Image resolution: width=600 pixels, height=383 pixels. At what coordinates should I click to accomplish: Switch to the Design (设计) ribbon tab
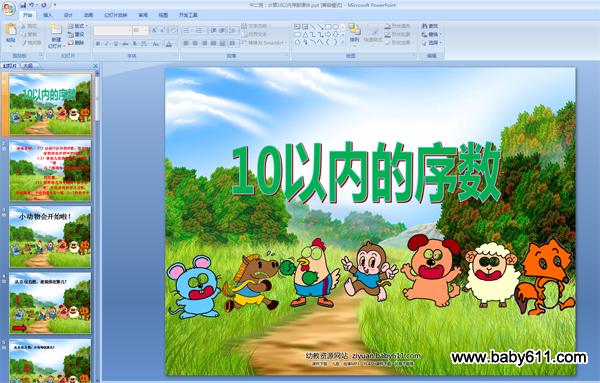[68, 15]
